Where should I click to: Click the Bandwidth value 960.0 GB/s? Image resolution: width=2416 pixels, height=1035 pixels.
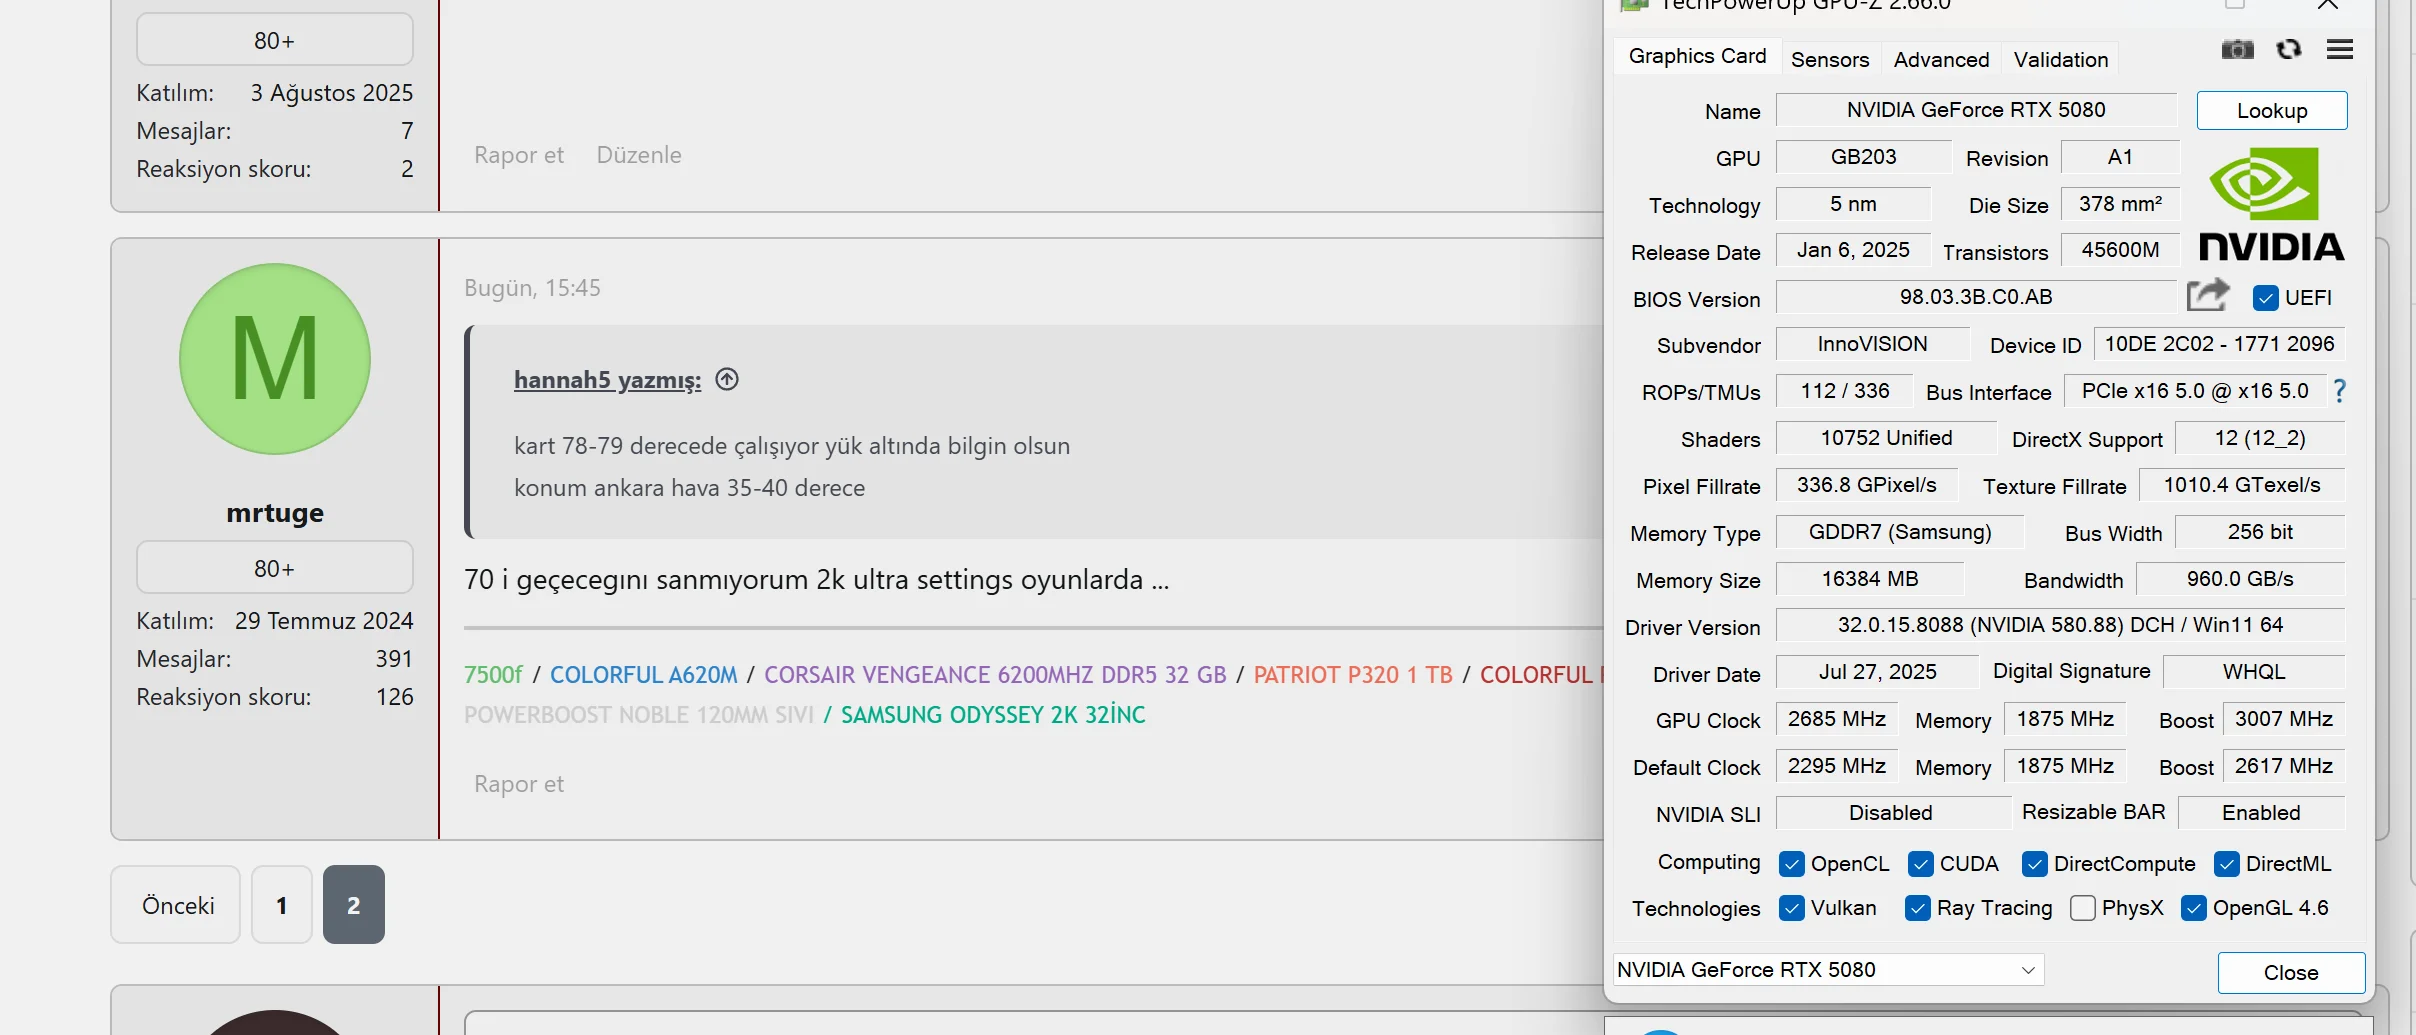(2240, 579)
